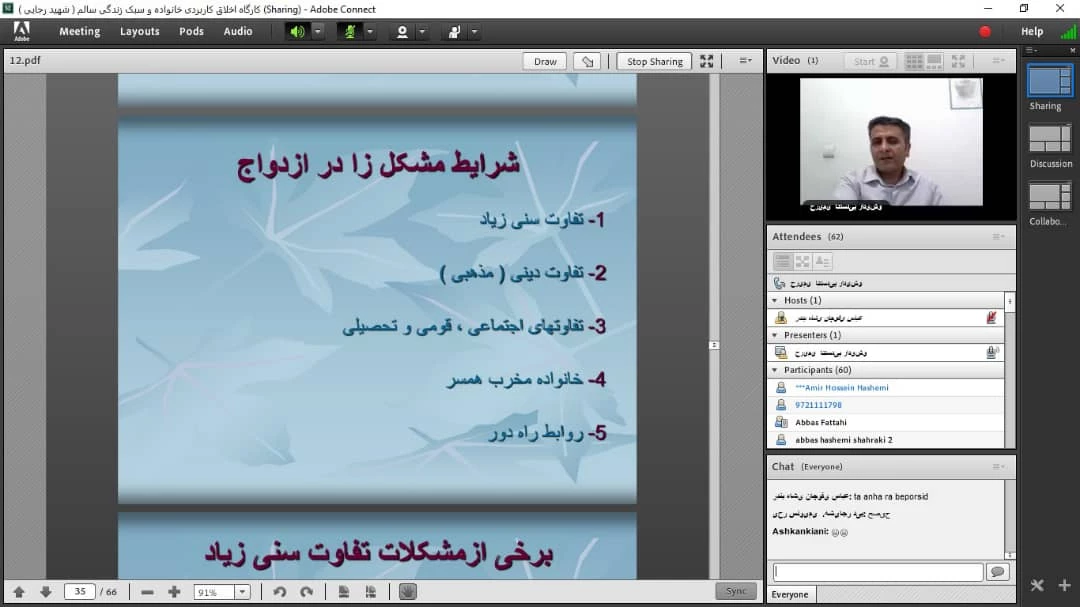Image resolution: width=1080 pixels, height=607 pixels.
Task: Toggle full screen for the Share pod
Action: pos(707,61)
